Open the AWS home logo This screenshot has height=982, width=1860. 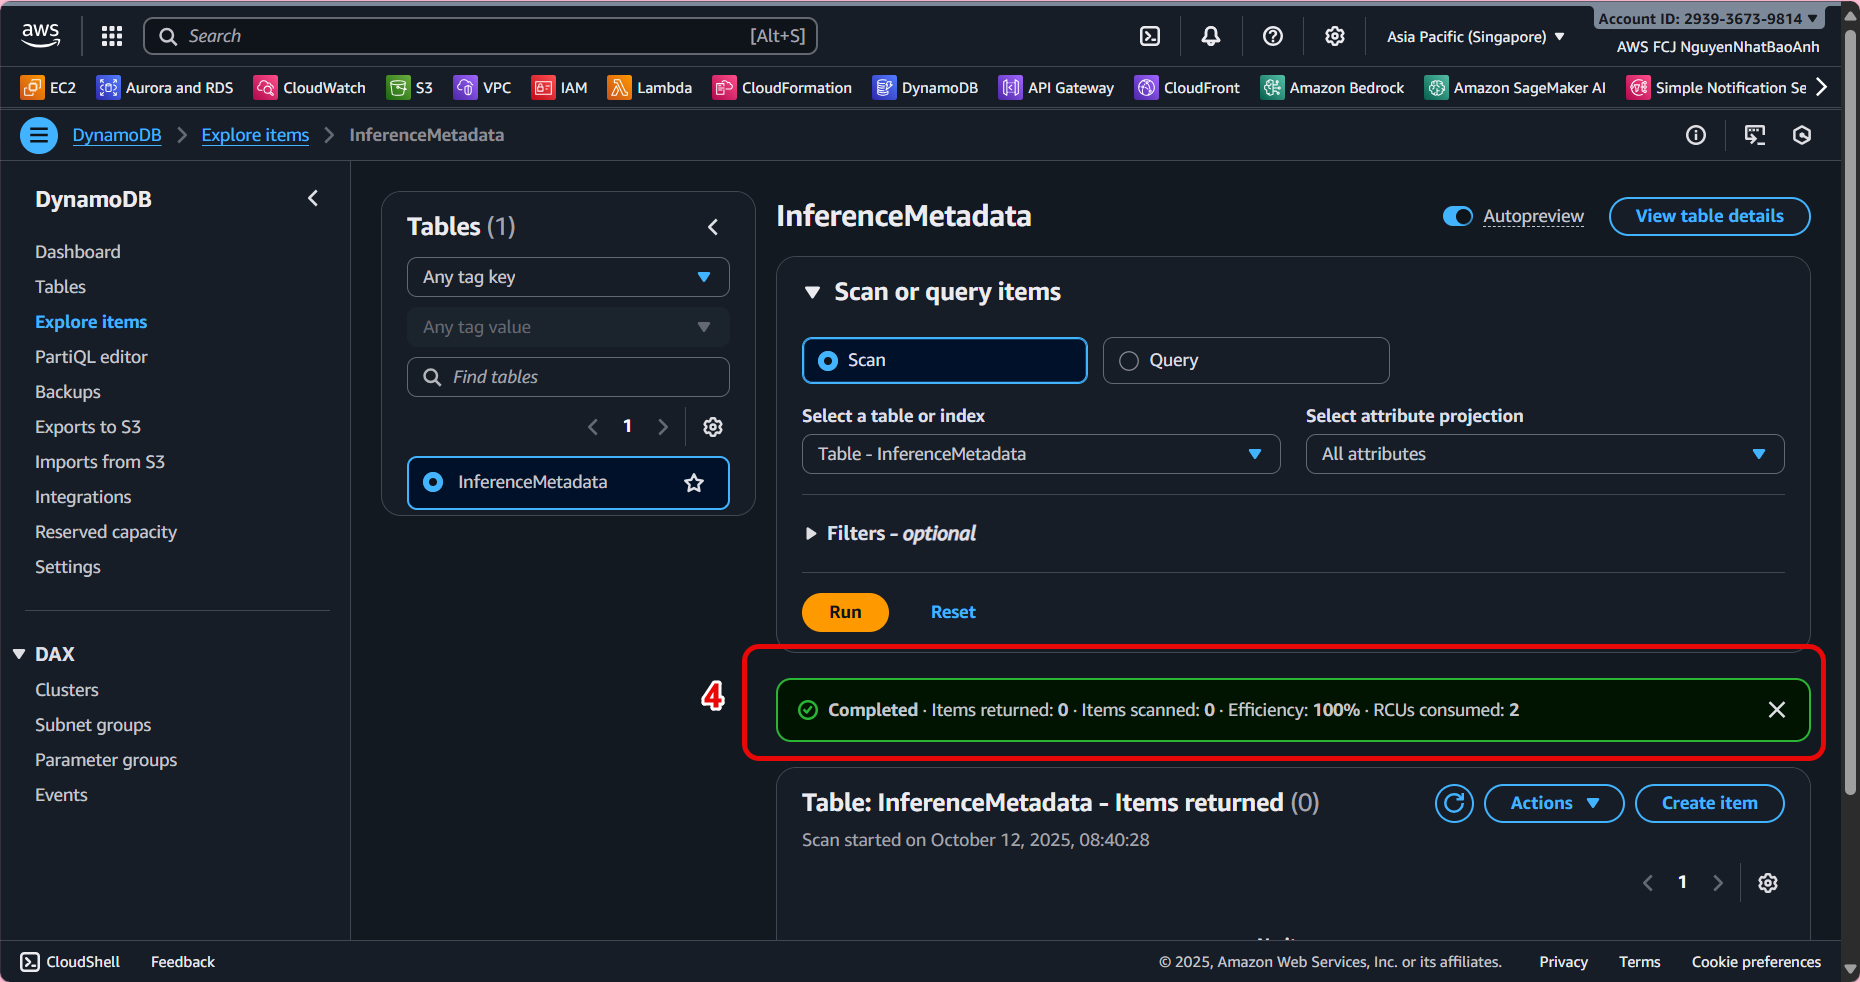[40, 35]
